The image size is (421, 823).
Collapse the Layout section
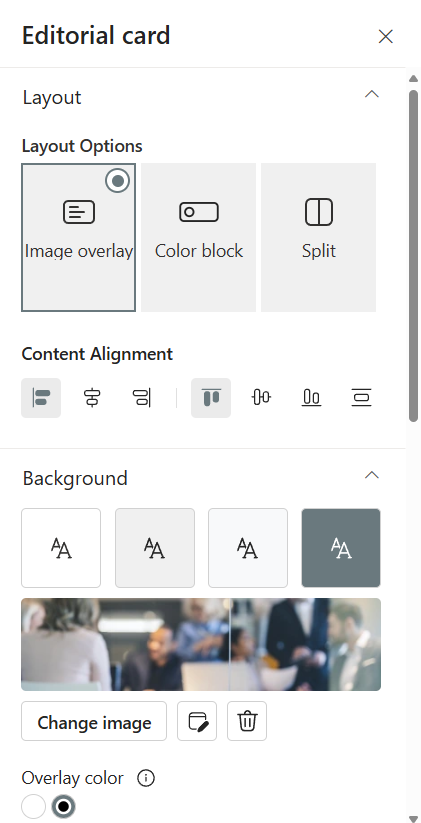pos(372,95)
